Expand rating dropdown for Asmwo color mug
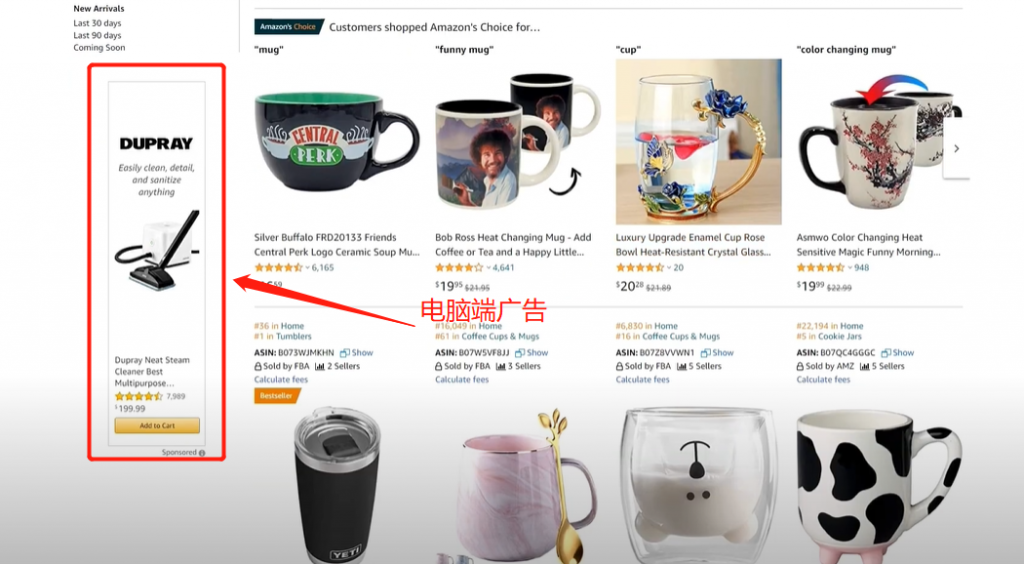This screenshot has height=564, width=1024. pyautogui.click(x=850, y=268)
